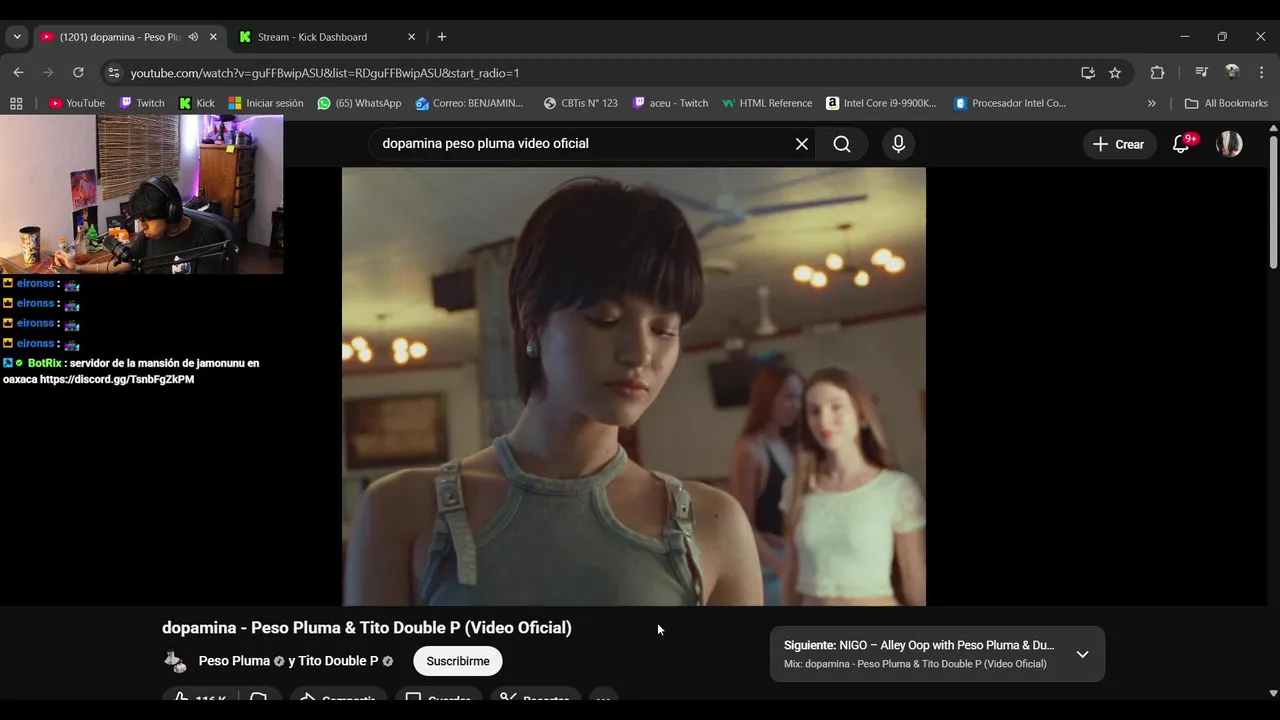
Task: Click the Mix: dopamina playlist subtitle
Action: [x=915, y=664]
